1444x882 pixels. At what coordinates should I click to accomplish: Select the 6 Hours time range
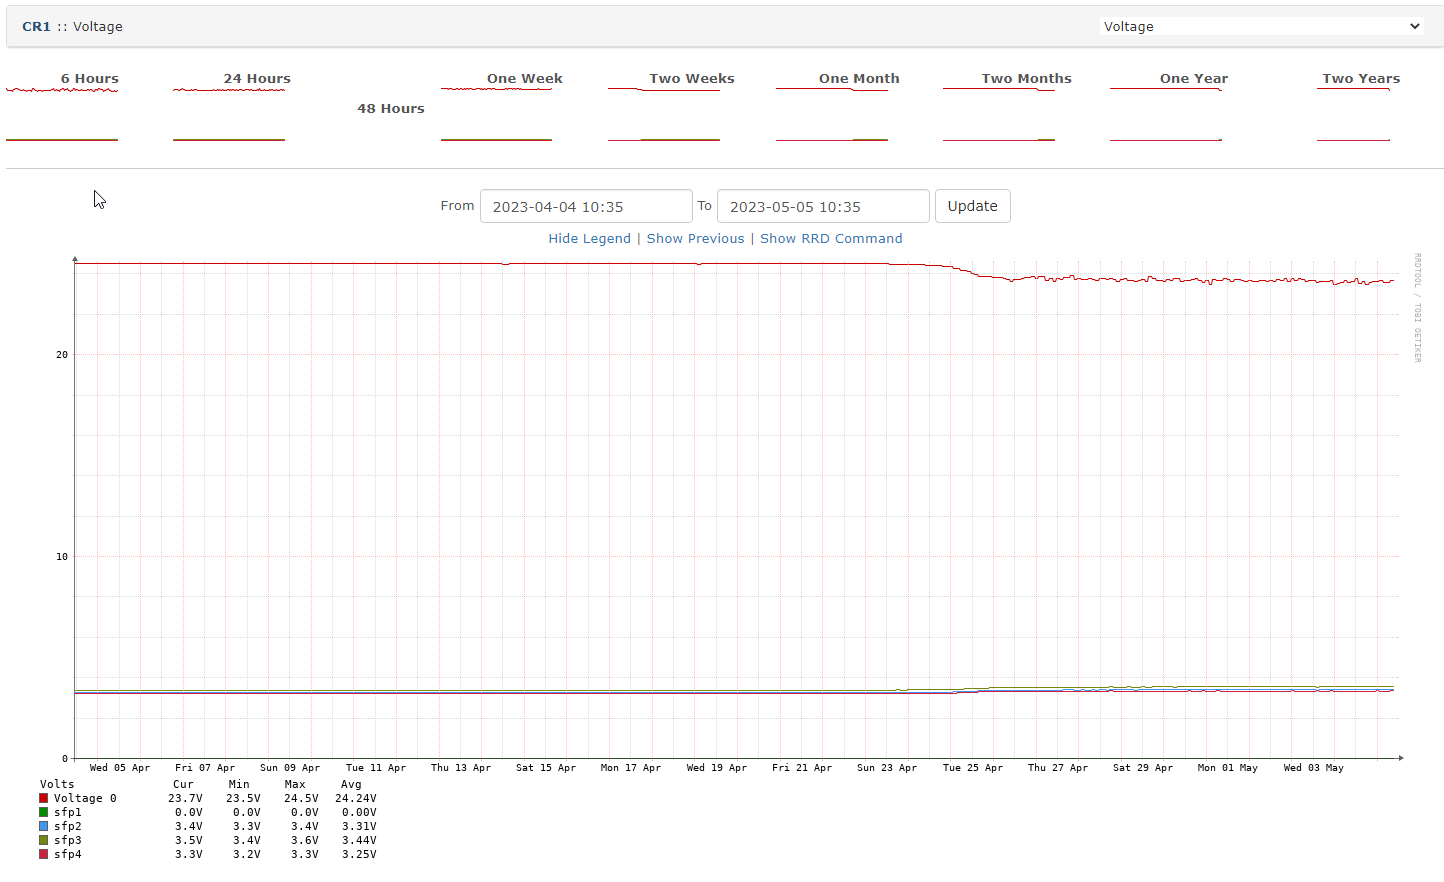click(x=89, y=79)
